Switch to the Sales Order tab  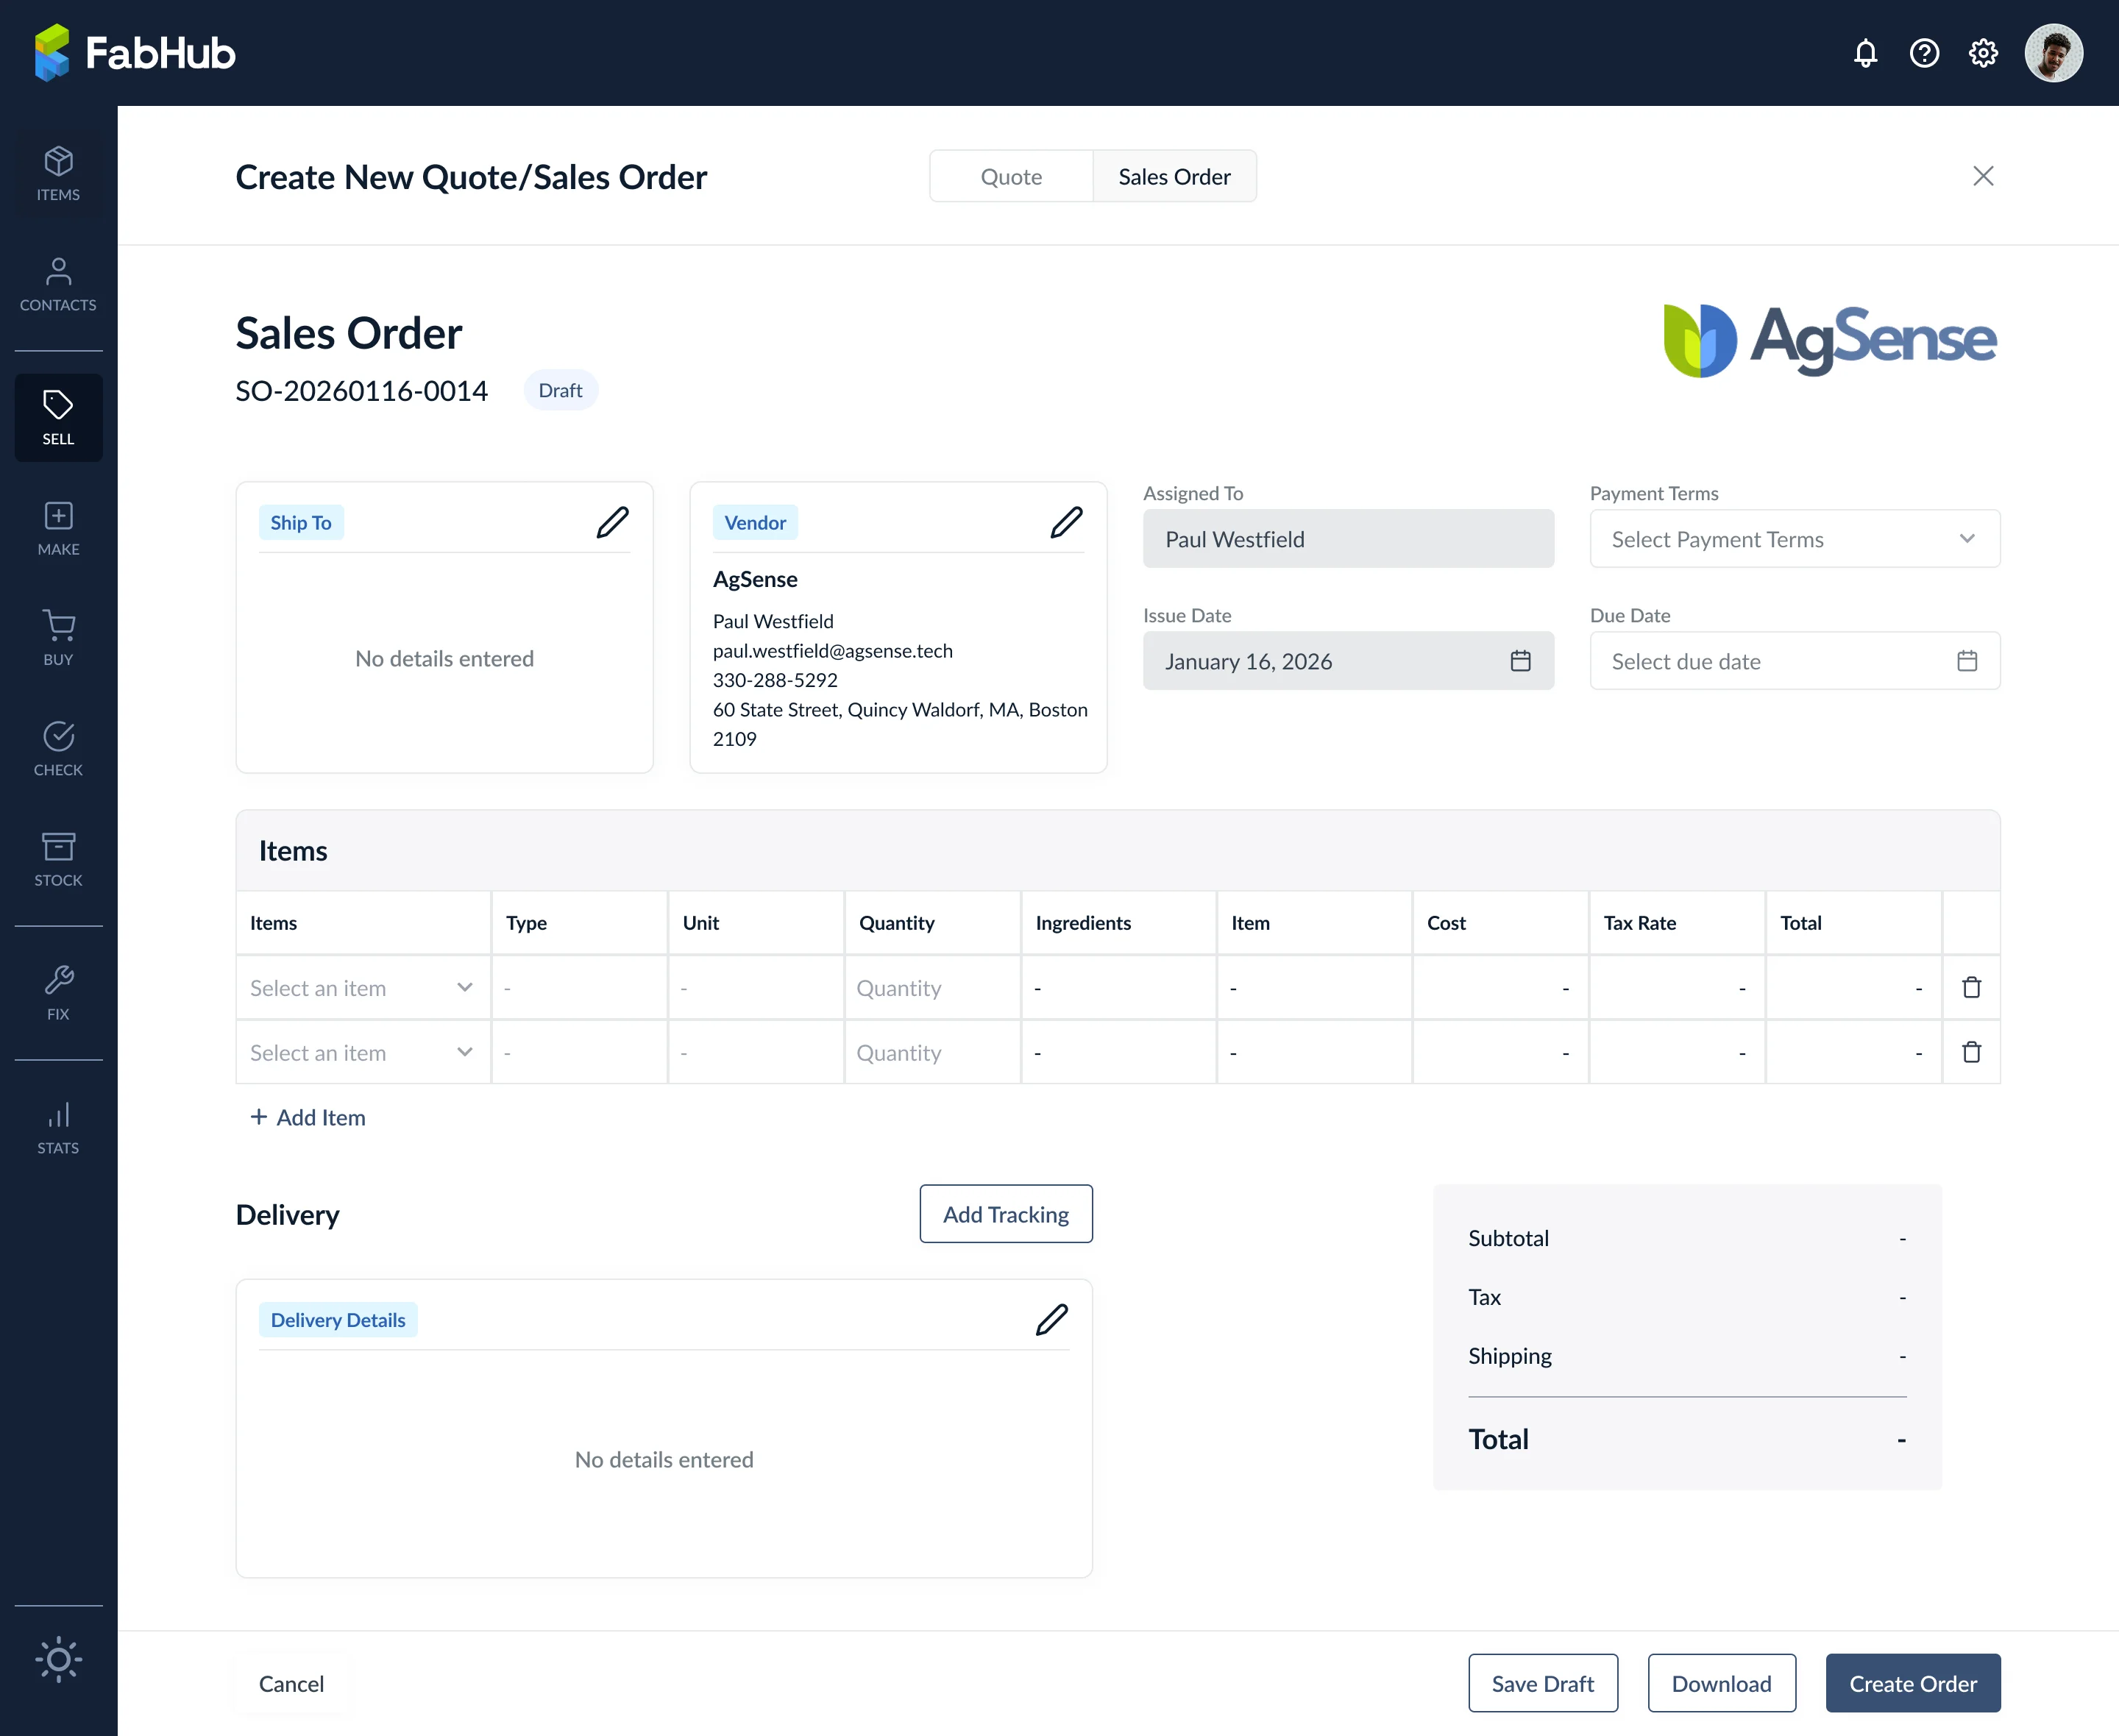click(1174, 177)
